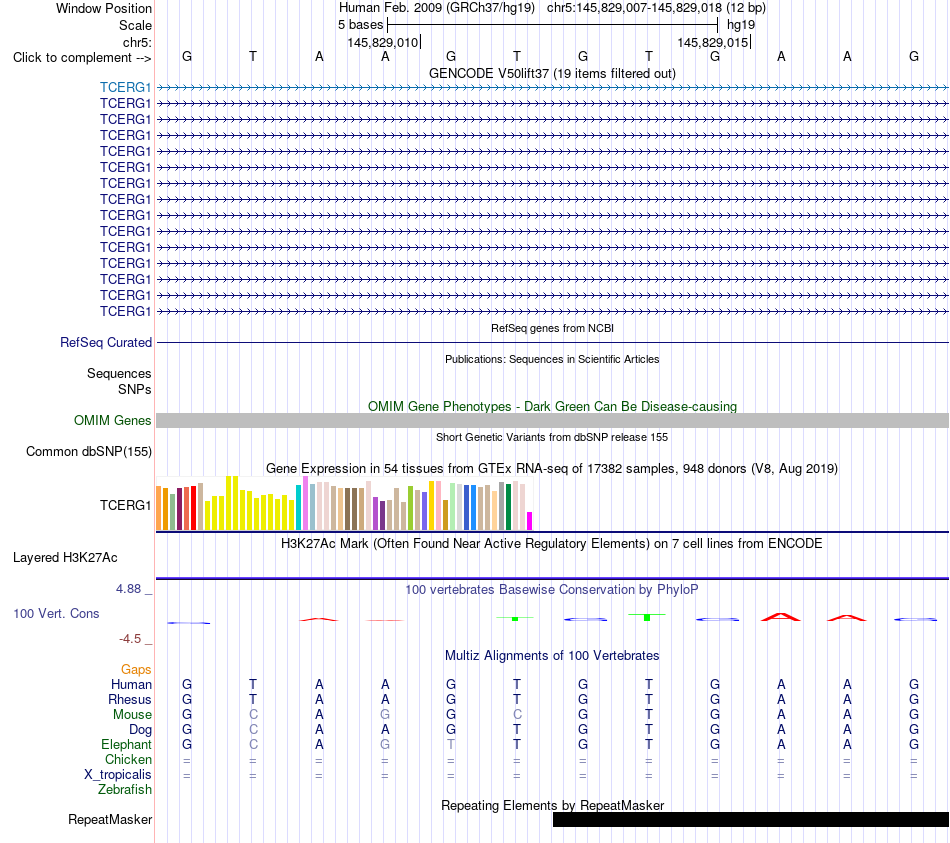Click the gray OMIM Genes bar
The image size is (950, 843).
pyautogui.click(x=552, y=421)
